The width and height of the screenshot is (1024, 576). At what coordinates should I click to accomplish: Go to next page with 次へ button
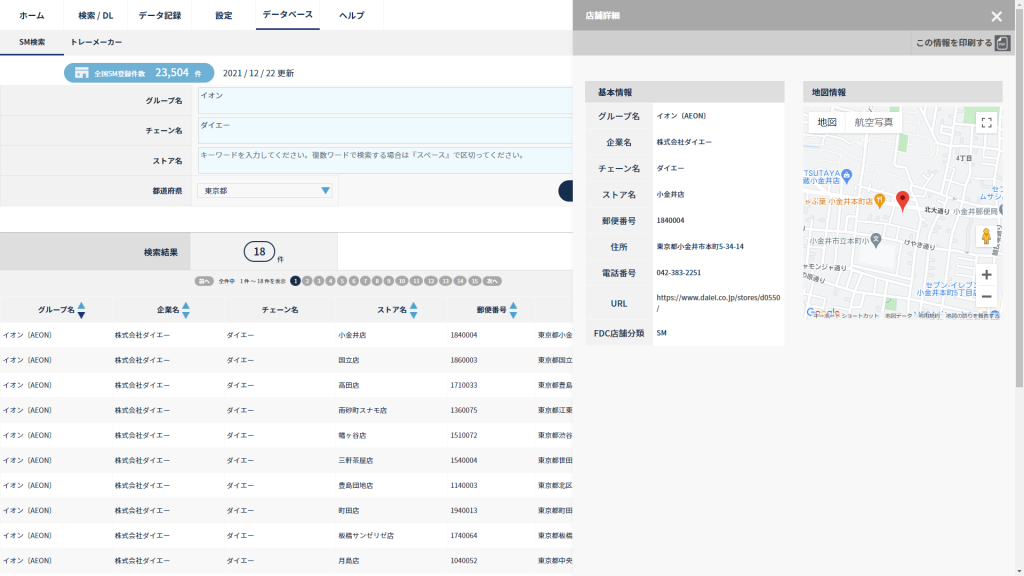point(492,281)
